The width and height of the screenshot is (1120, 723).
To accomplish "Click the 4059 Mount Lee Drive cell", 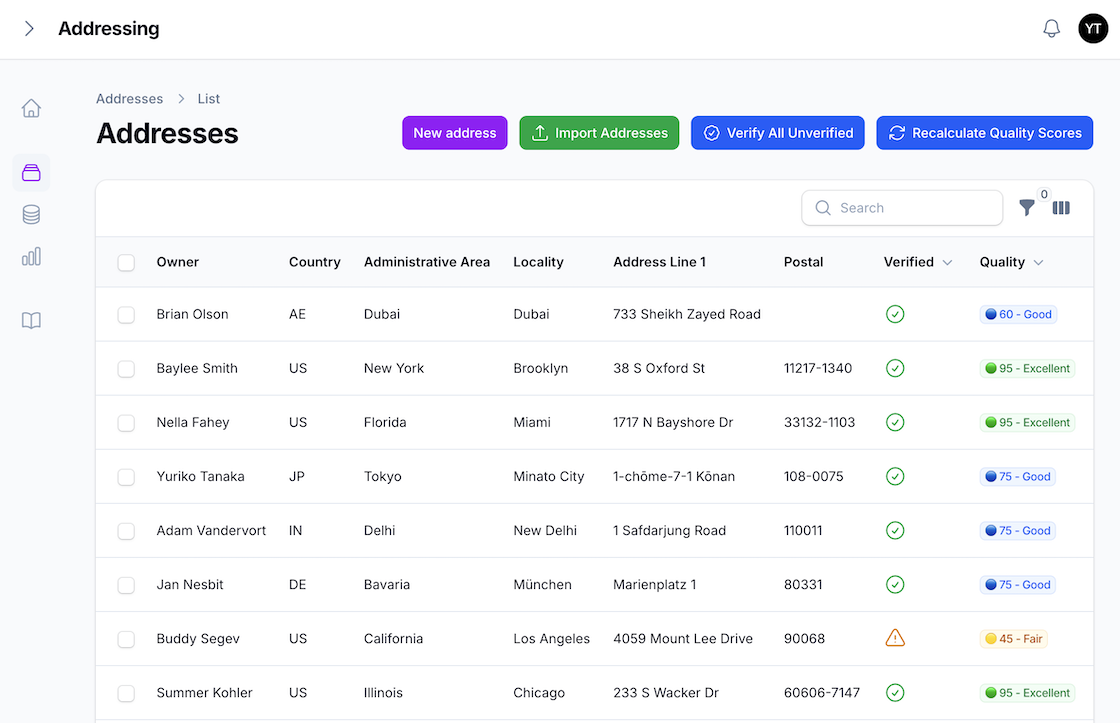I will pos(683,639).
